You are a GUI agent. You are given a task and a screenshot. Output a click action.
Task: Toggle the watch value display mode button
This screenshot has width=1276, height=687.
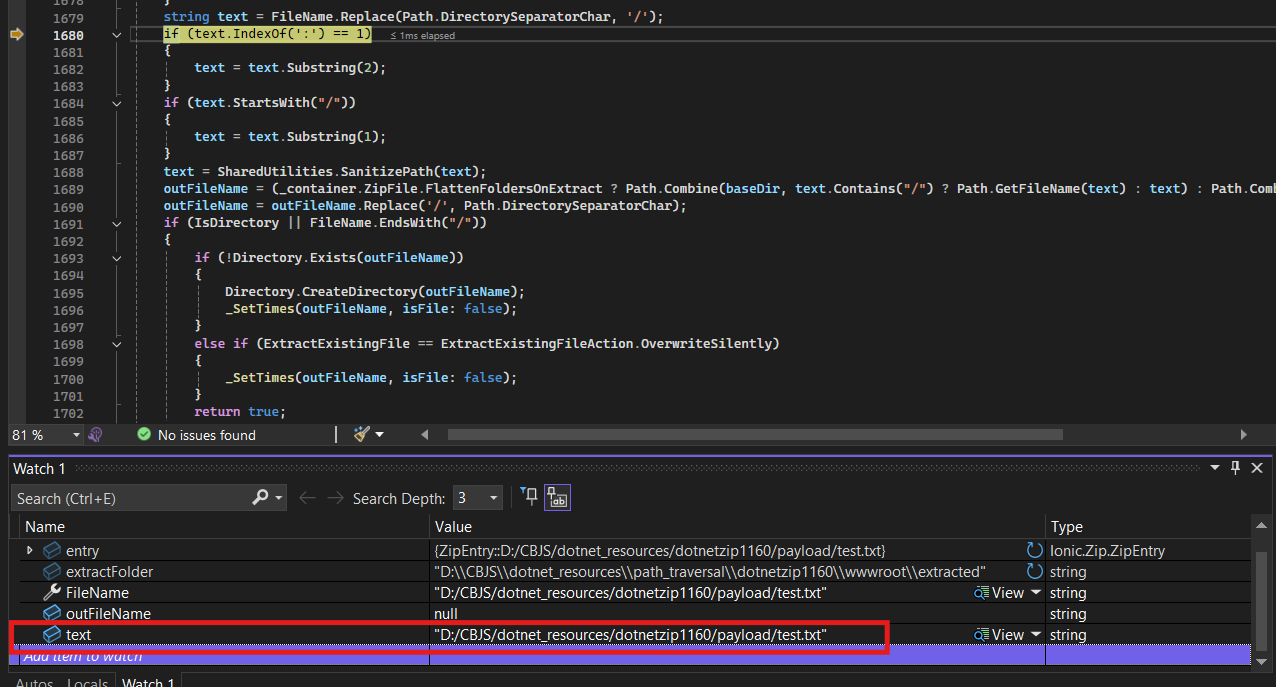point(557,497)
